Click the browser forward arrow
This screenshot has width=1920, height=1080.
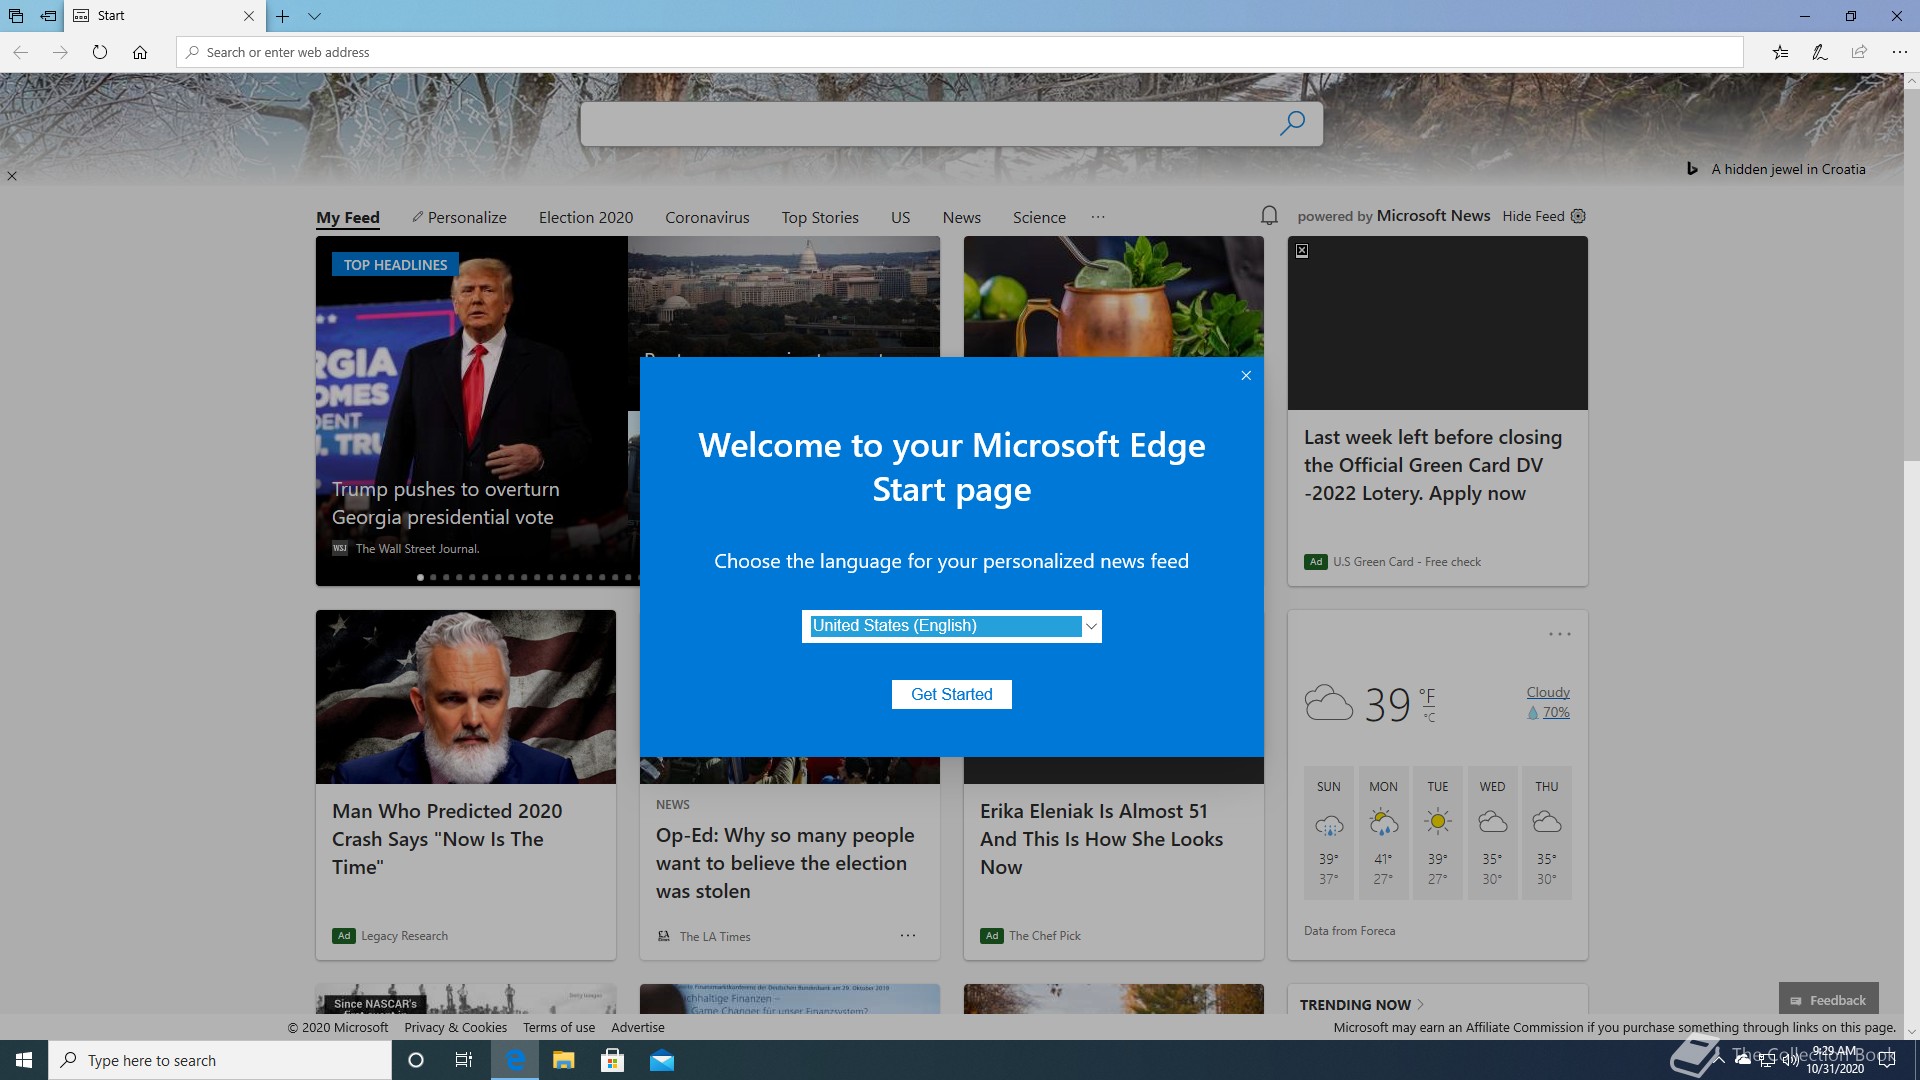60,52
